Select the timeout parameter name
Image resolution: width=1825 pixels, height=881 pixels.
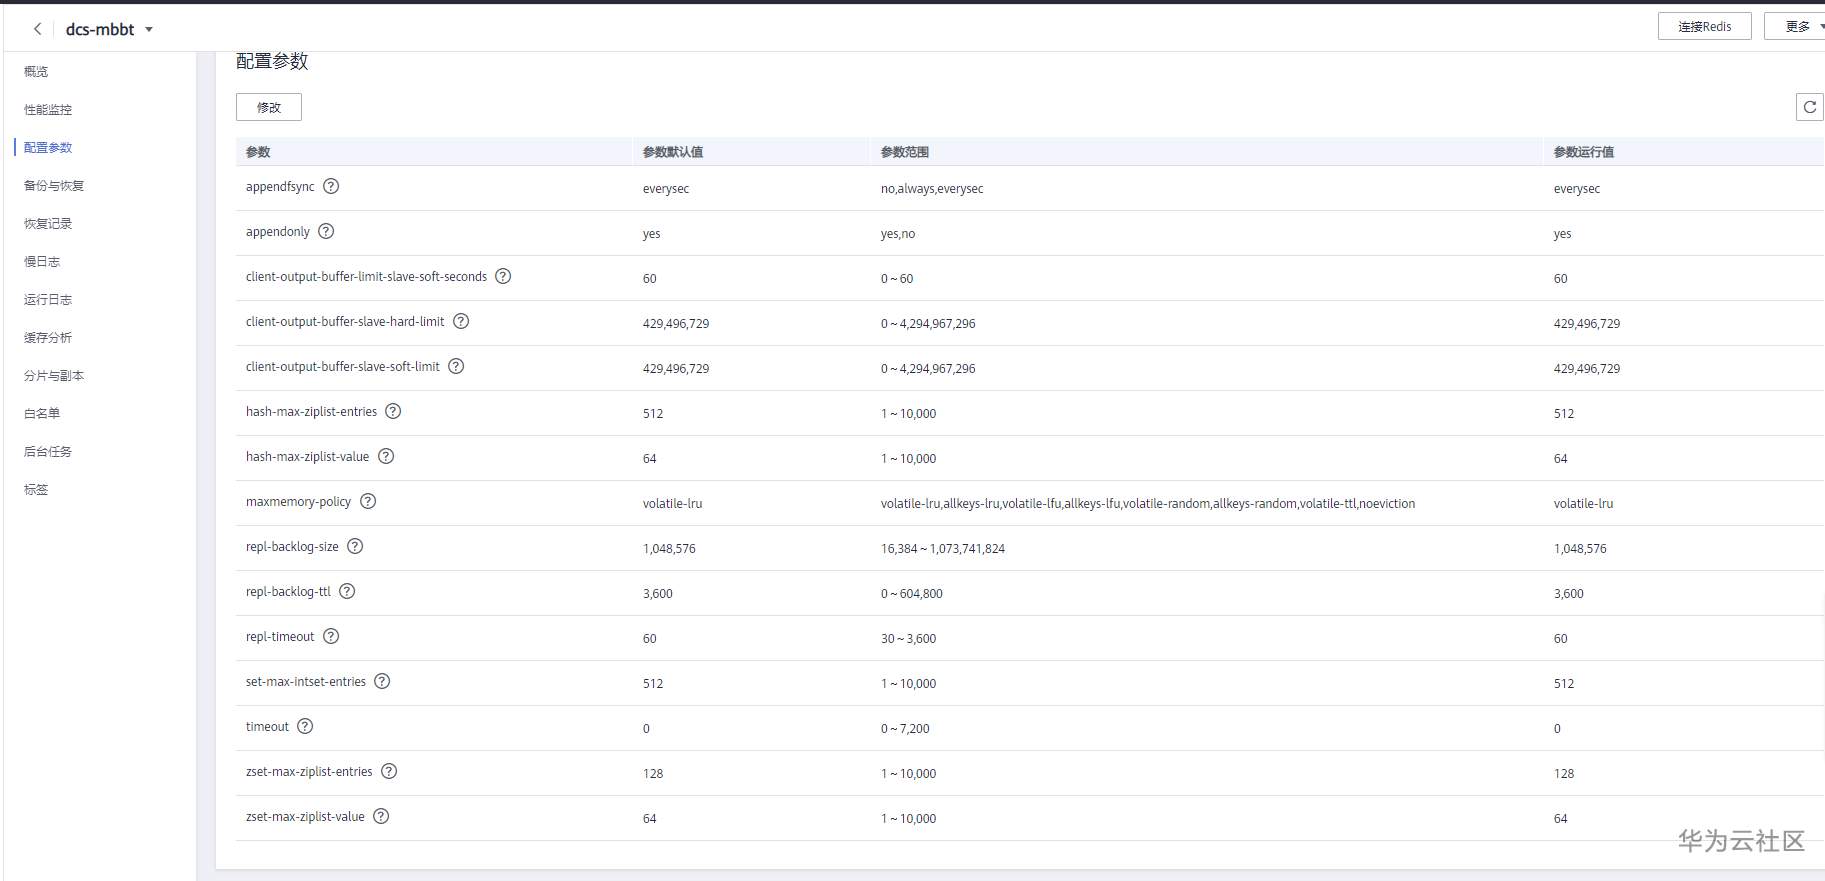pos(267,727)
